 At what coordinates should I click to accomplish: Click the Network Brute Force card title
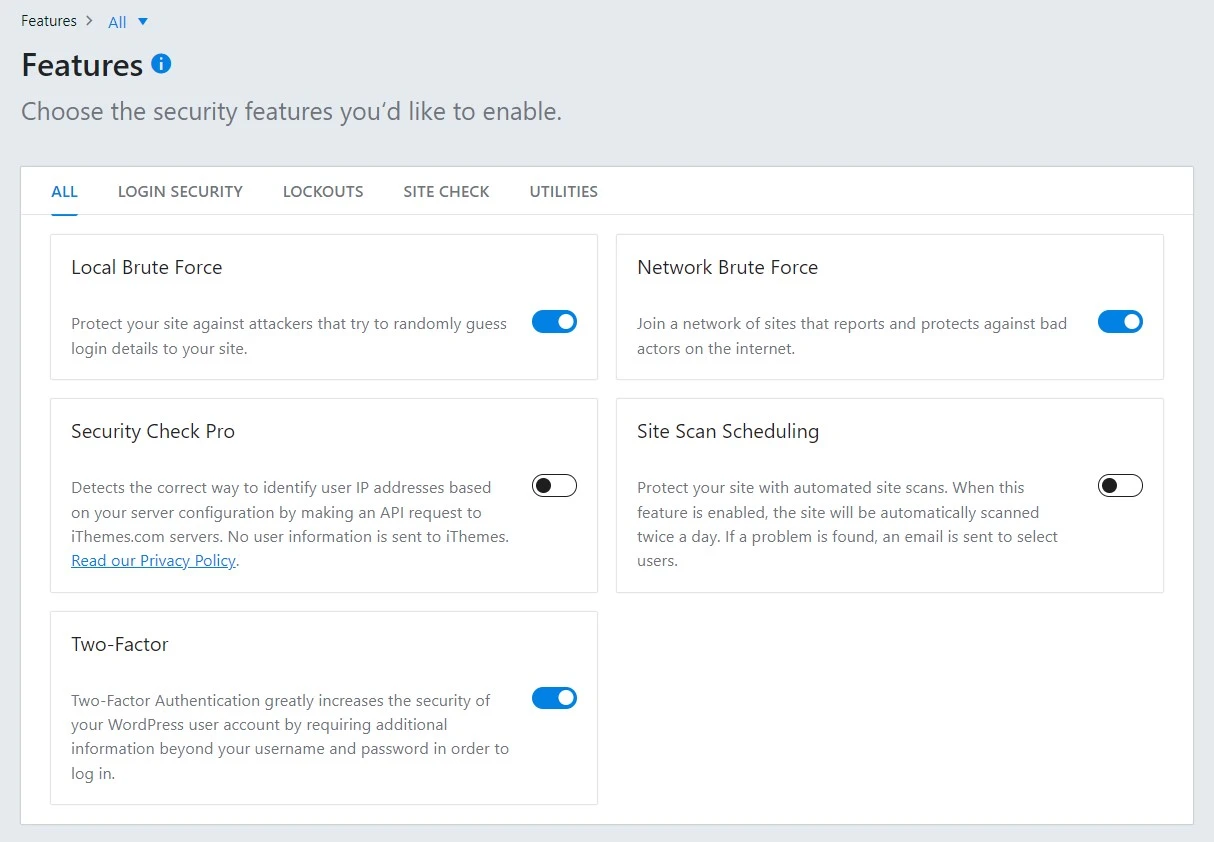[727, 267]
